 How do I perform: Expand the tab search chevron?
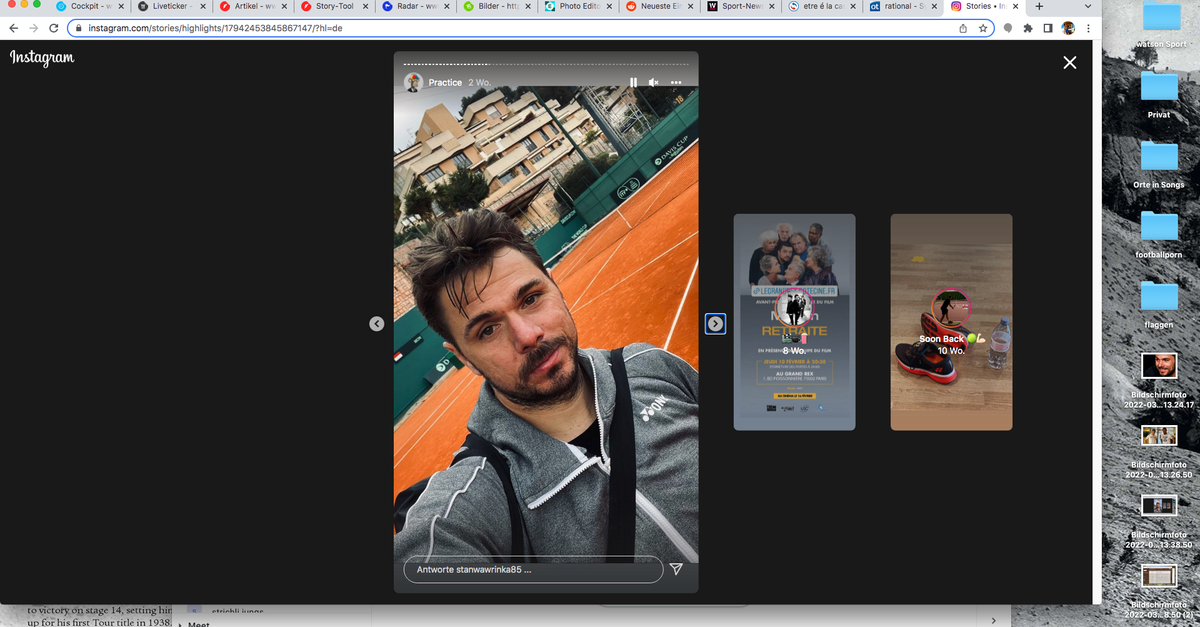(x=1088, y=6)
